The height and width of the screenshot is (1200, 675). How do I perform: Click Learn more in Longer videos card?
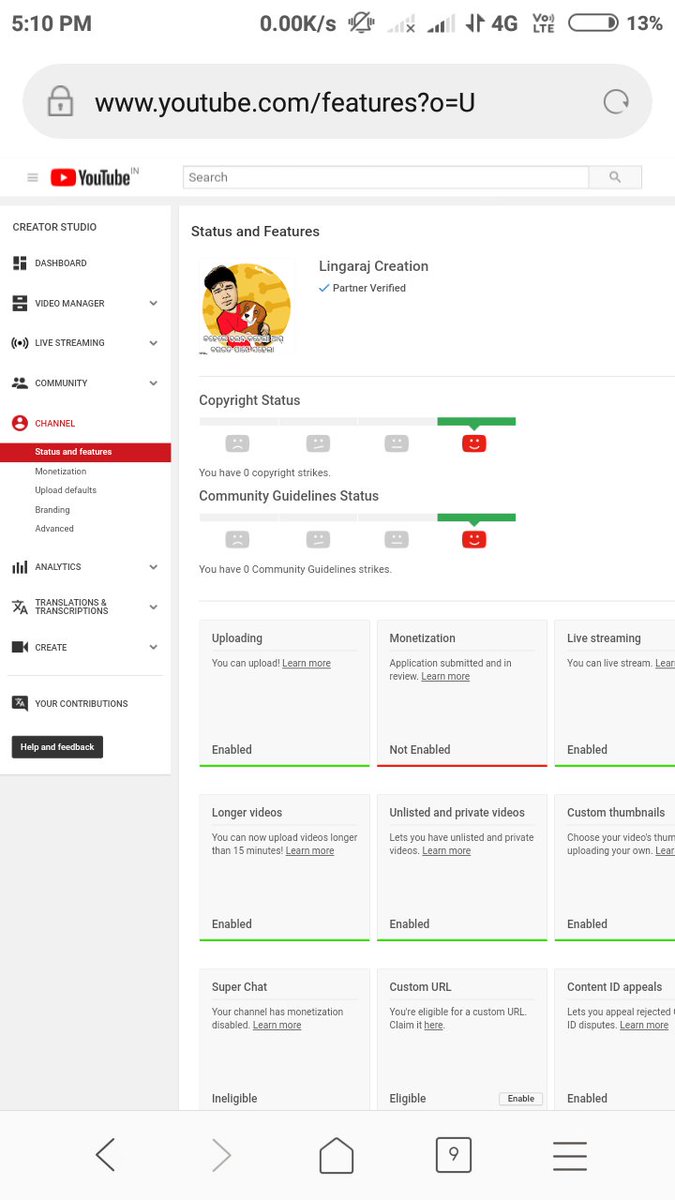click(x=310, y=851)
